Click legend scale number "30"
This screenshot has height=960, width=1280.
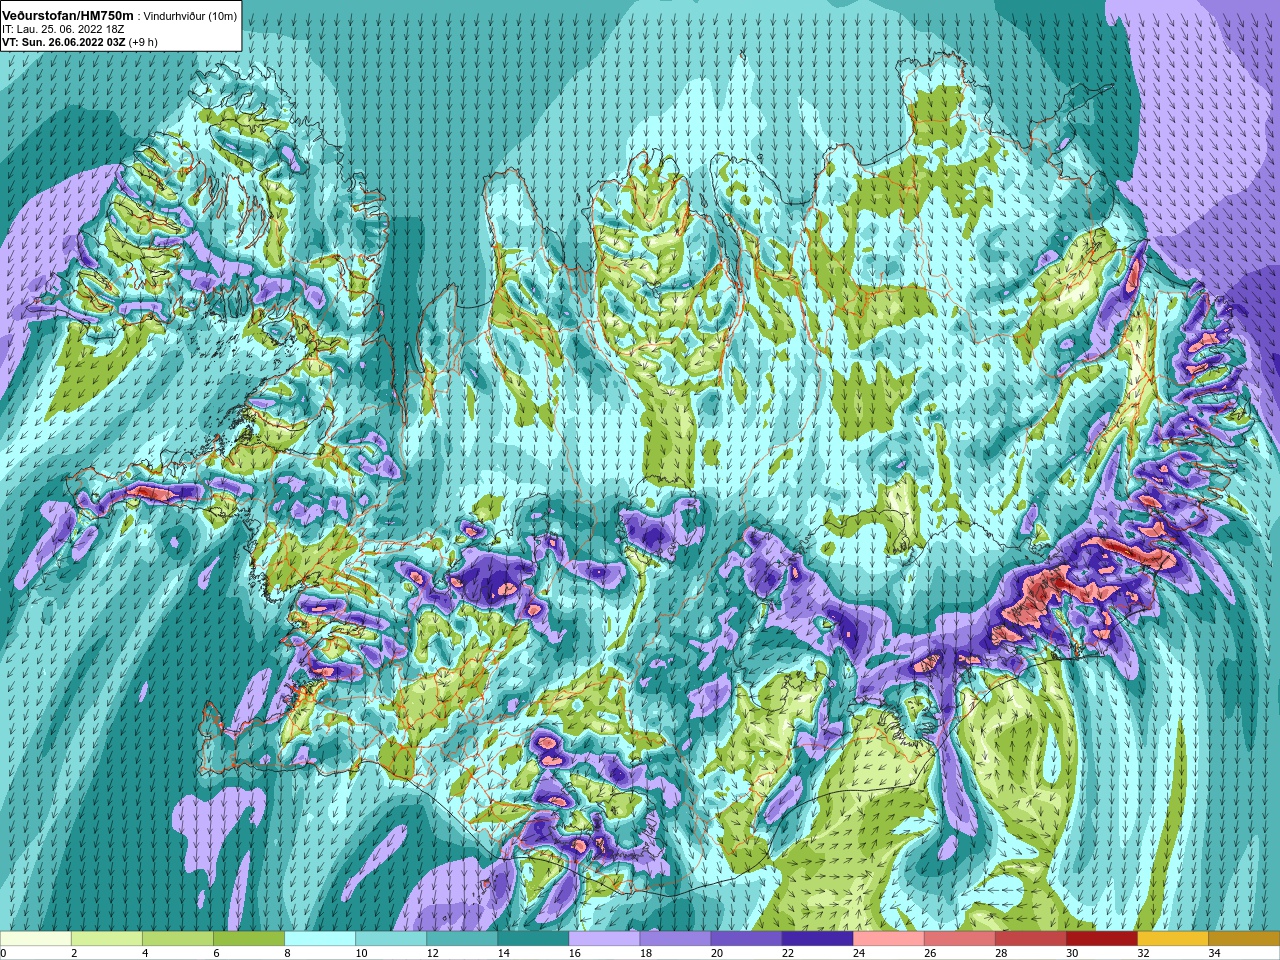tap(1071, 953)
